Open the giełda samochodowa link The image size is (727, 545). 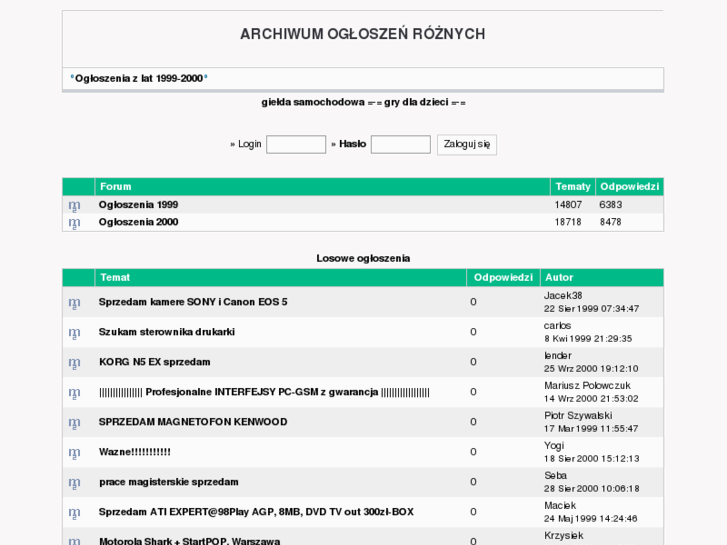[x=313, y=102]
